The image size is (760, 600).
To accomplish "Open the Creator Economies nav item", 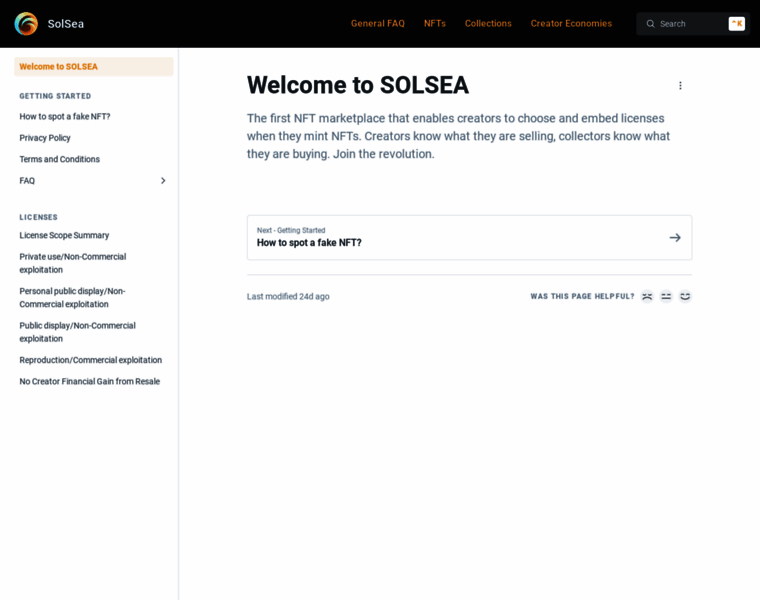I will (571, 23).
